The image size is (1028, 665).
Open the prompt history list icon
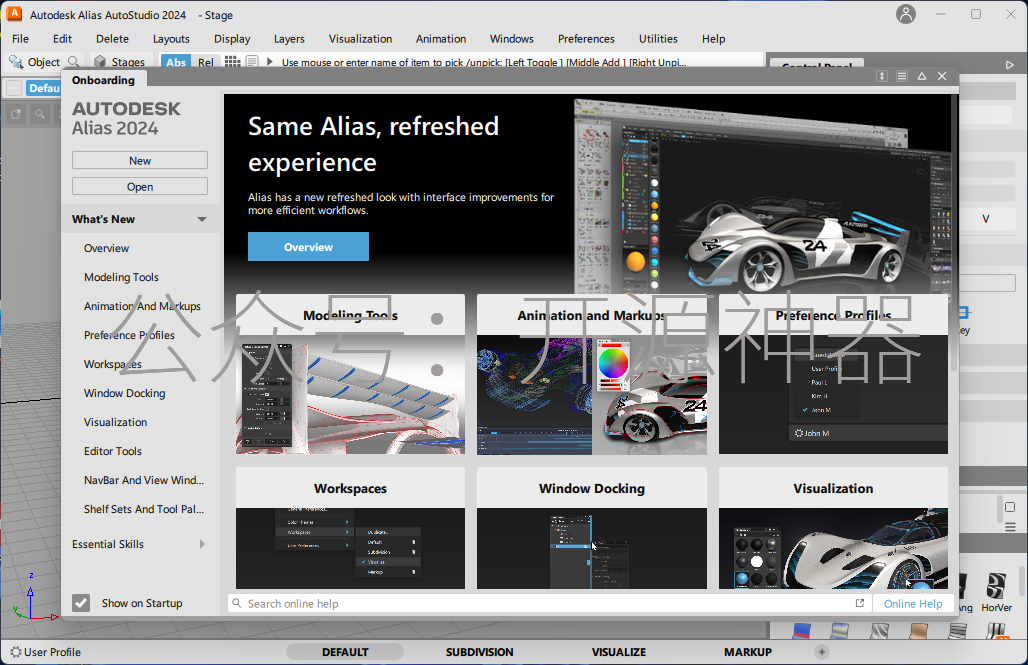pyautogui.click(x=252, y=62)
